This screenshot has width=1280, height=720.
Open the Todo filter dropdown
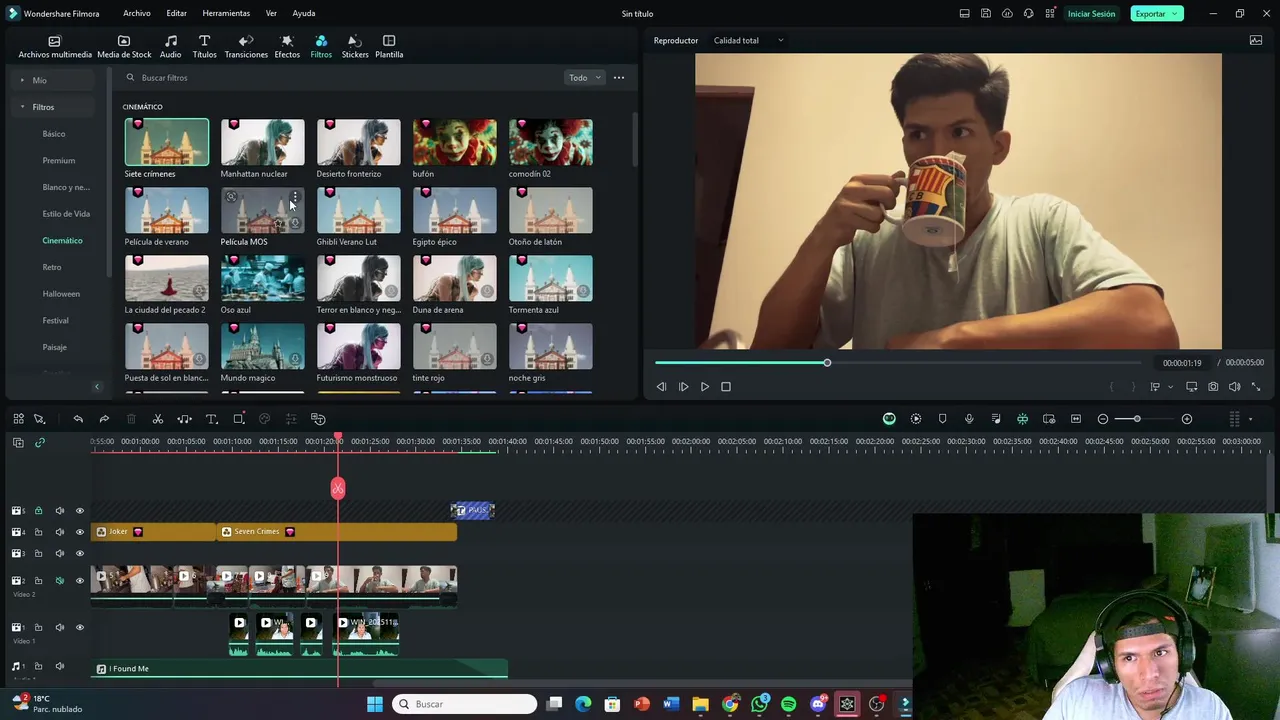585,78
